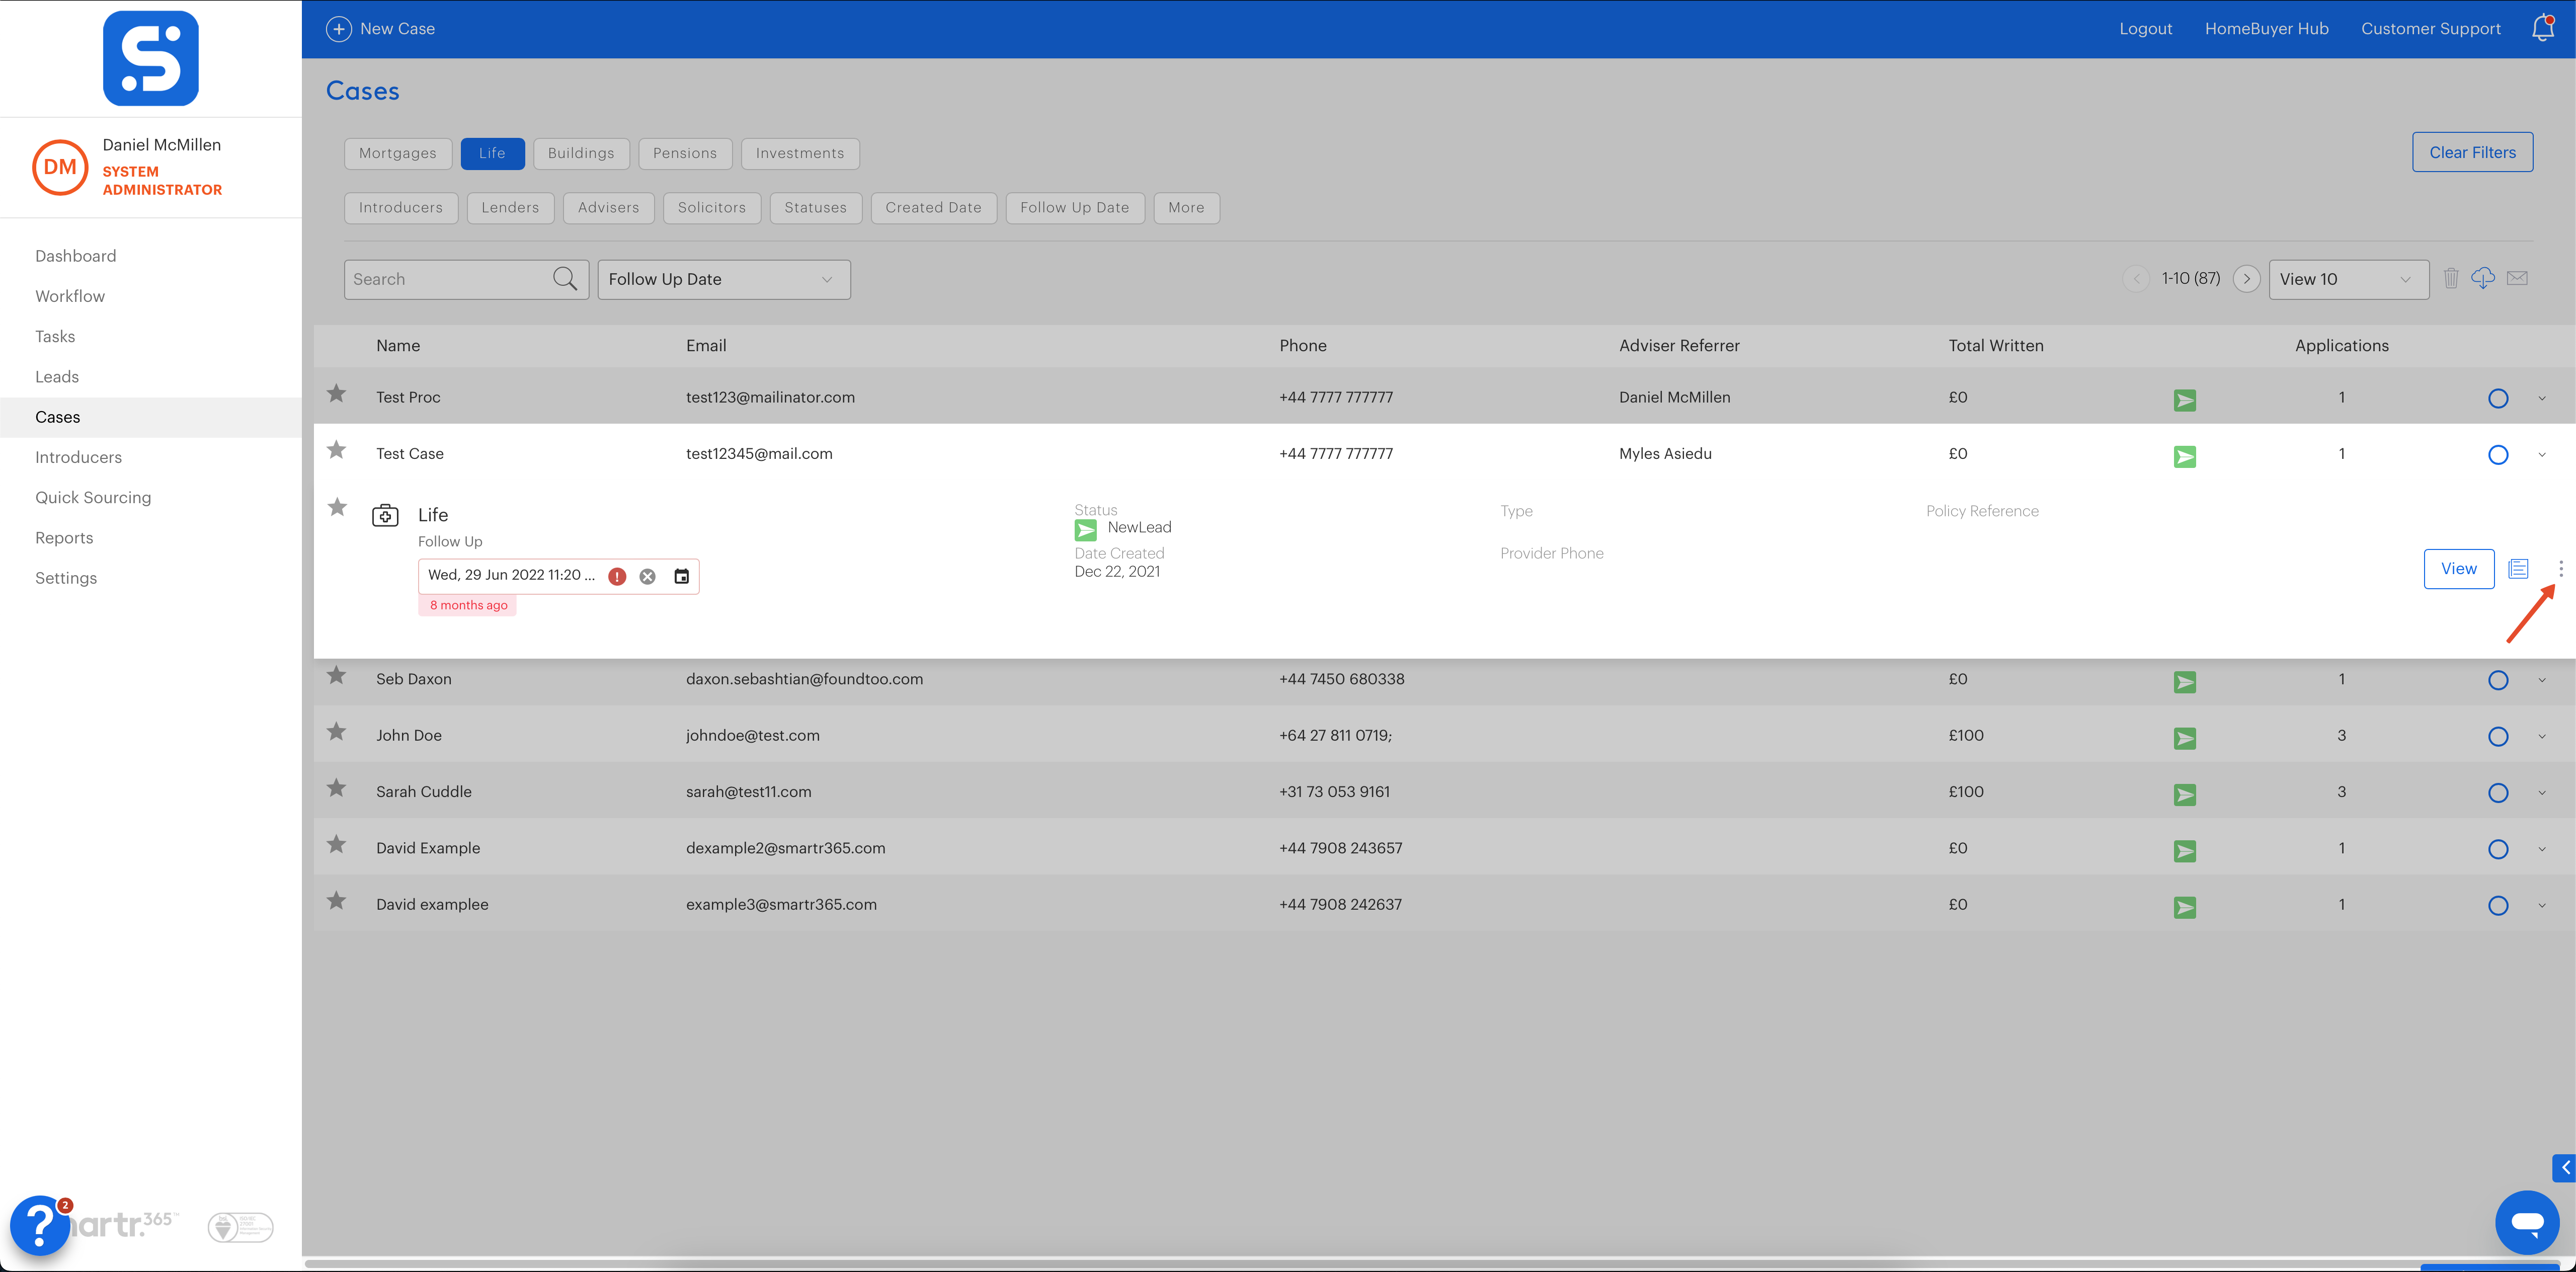Click the New Case plus icon

point(339,29)
